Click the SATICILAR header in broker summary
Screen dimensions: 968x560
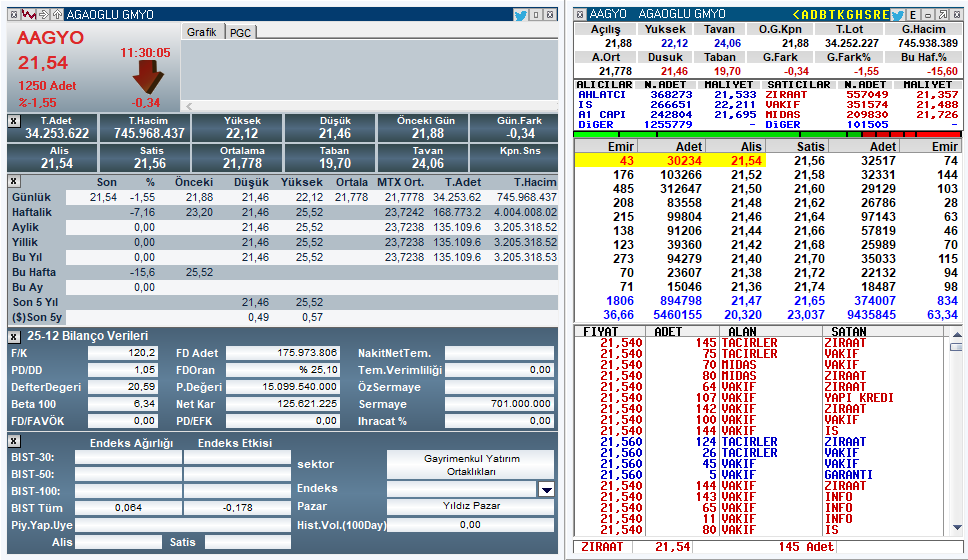point(798,85)
